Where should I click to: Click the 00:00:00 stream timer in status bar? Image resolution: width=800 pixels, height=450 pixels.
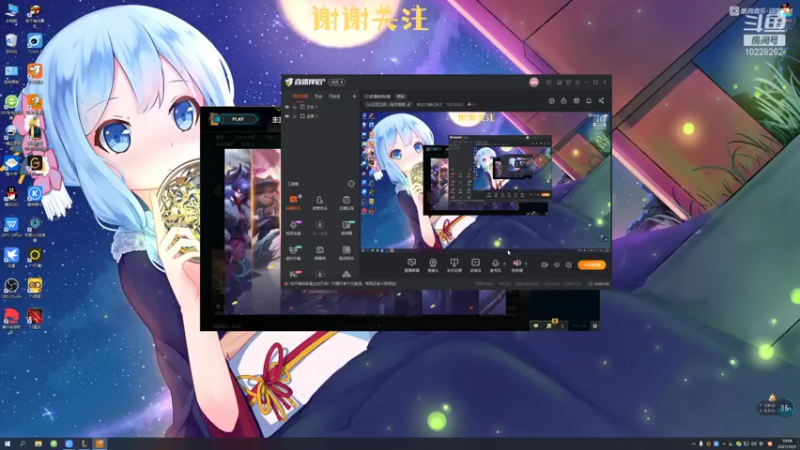(x=599, y=284)
